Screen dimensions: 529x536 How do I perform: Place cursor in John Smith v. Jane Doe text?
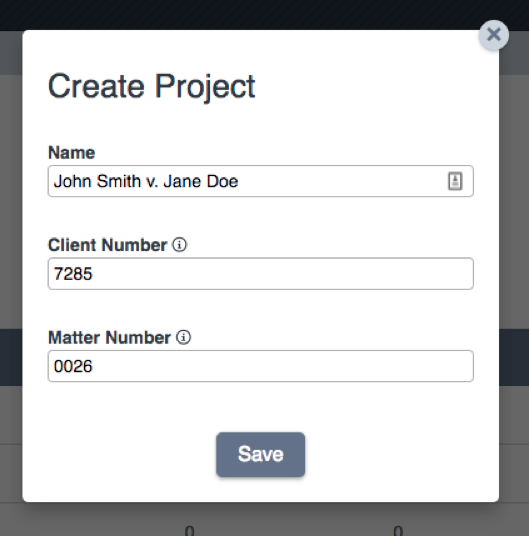(x=146, y=181)
